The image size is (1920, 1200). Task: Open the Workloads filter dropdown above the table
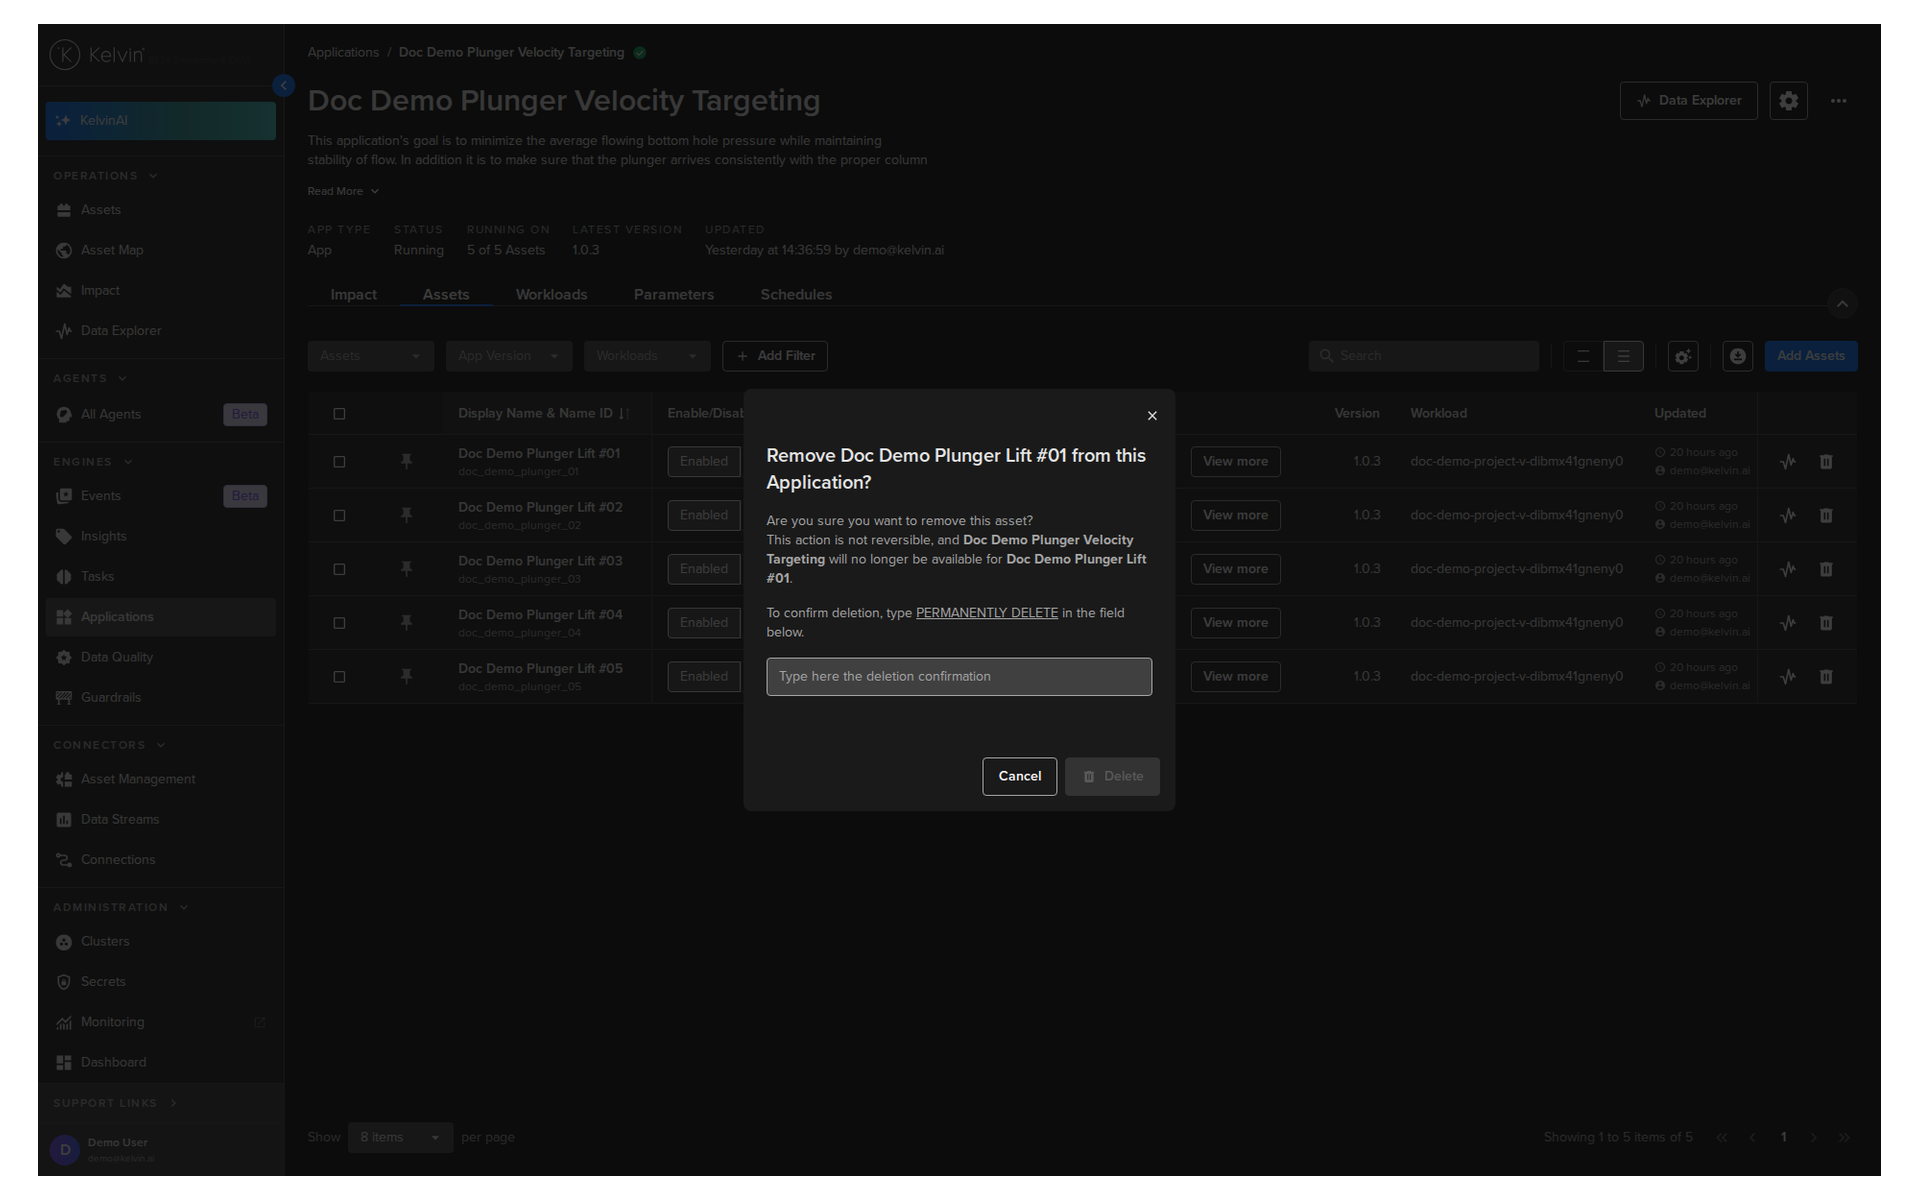[x=647, y=356]
